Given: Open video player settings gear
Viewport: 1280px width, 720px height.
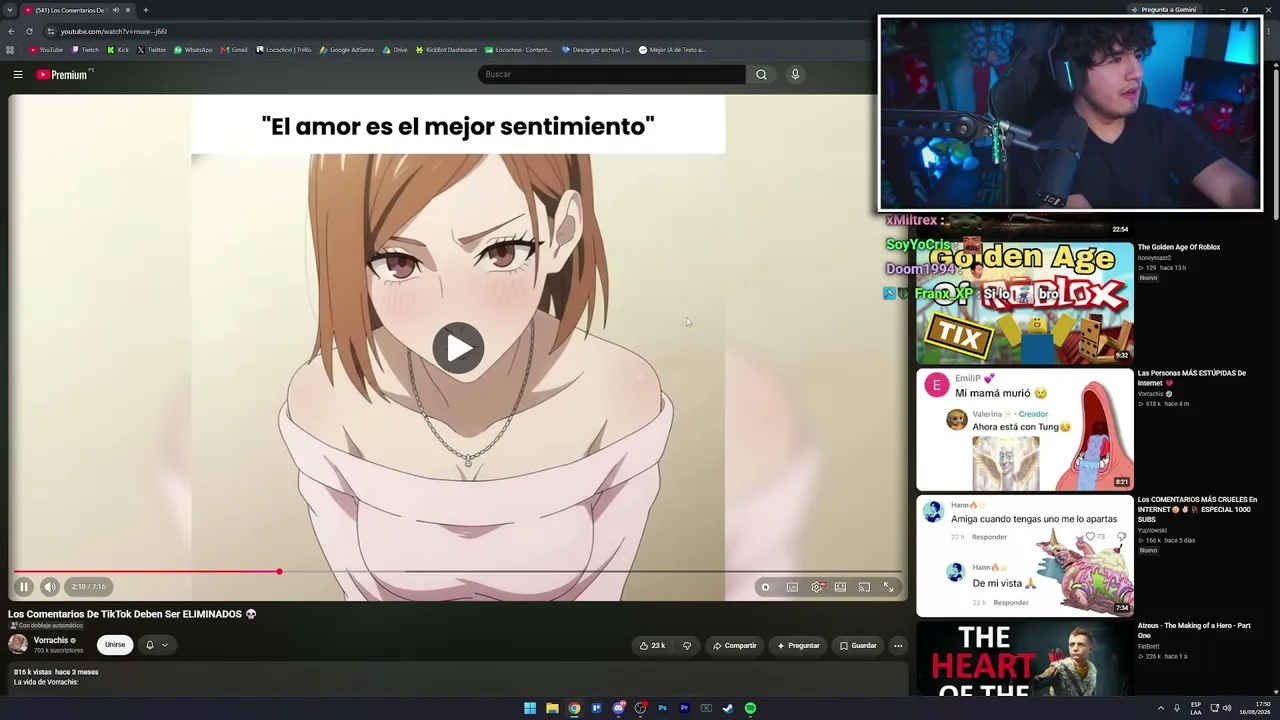Looking at the screenshot, I should [817, 587].
